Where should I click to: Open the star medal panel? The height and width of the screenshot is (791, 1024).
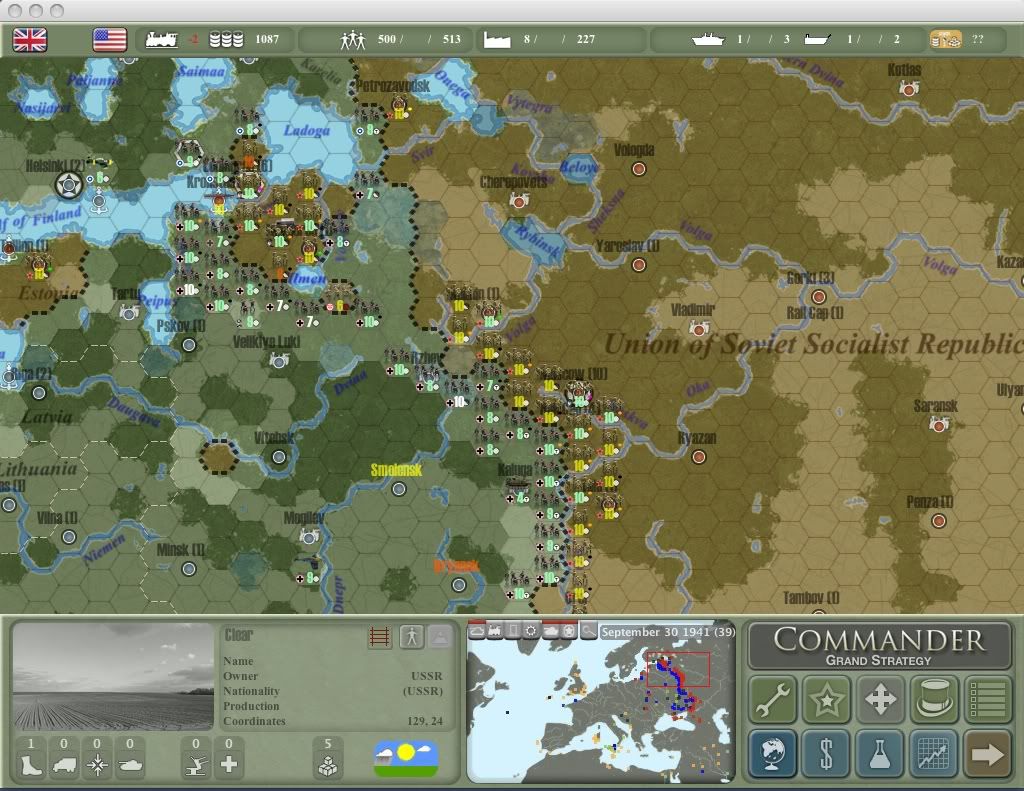827,699
